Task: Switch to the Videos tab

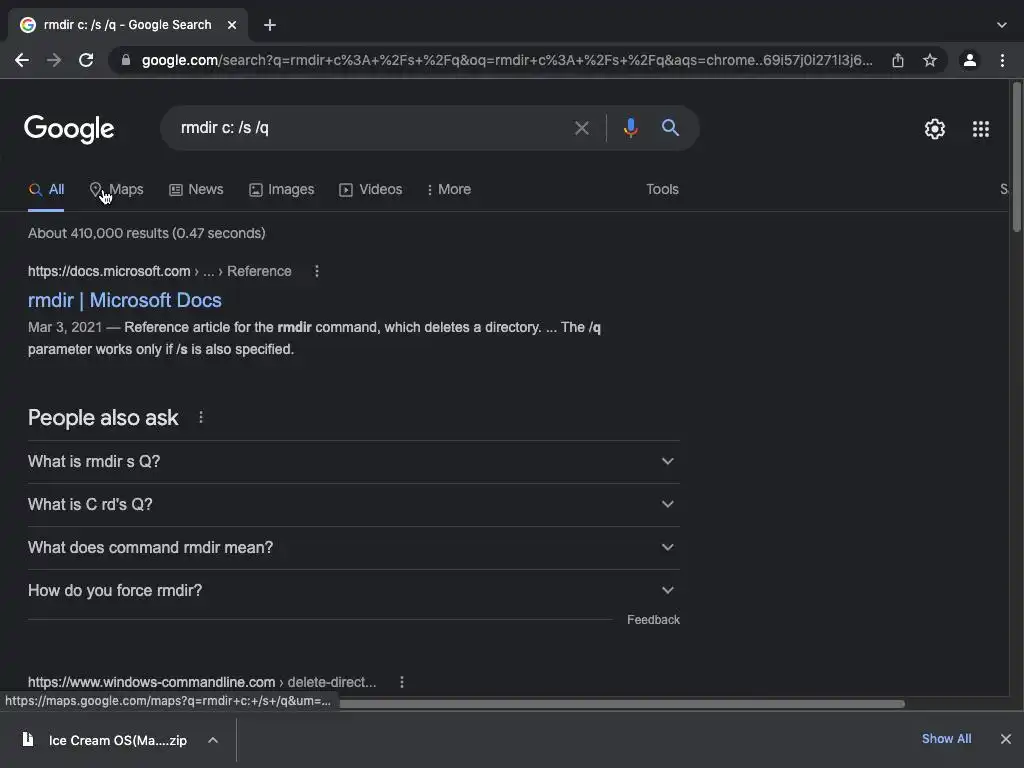Action: 370,189
